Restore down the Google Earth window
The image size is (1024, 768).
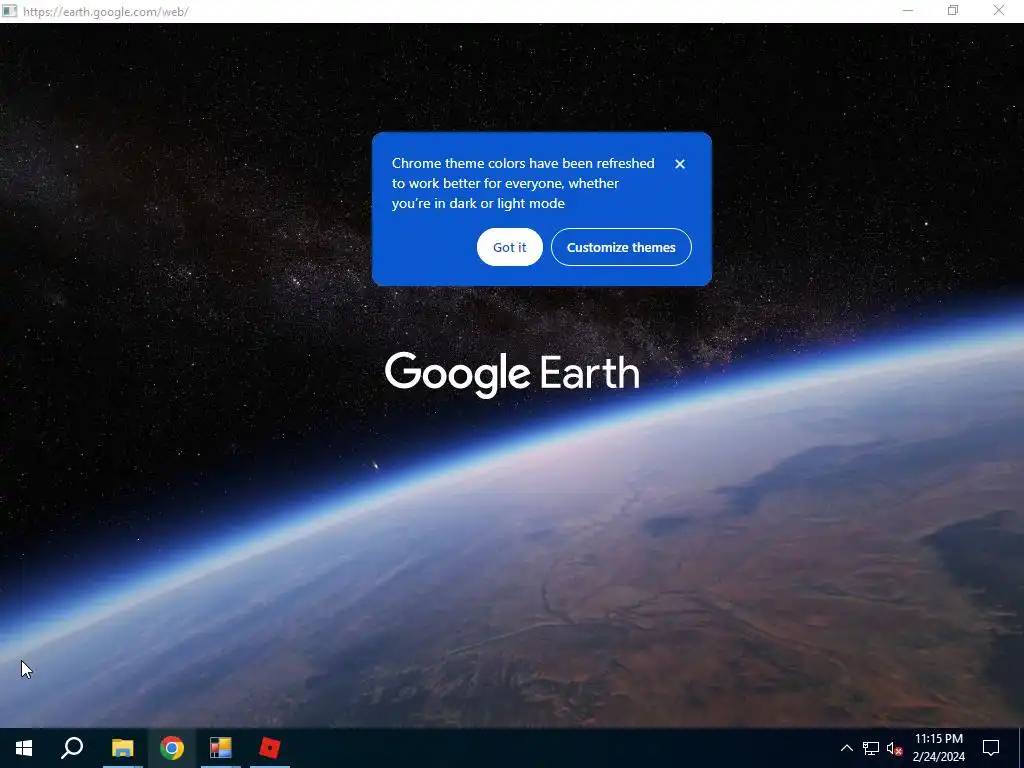coord(953,10)
